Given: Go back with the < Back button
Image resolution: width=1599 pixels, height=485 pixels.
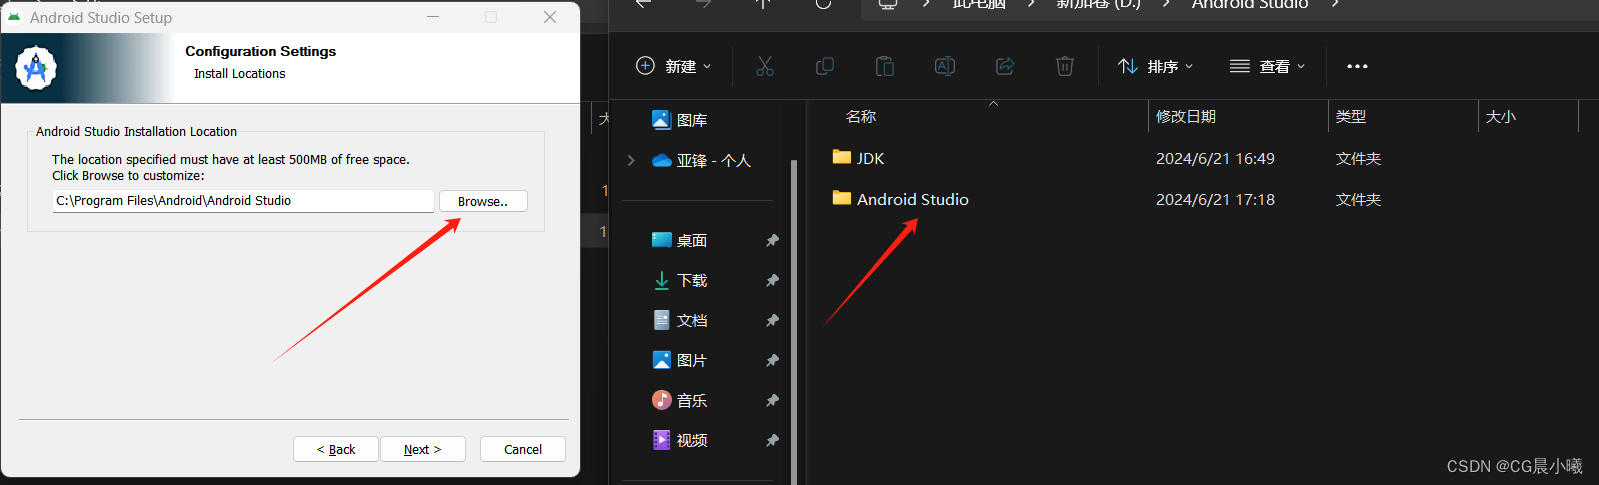Looking at the screenshot, I should (336, 449).
